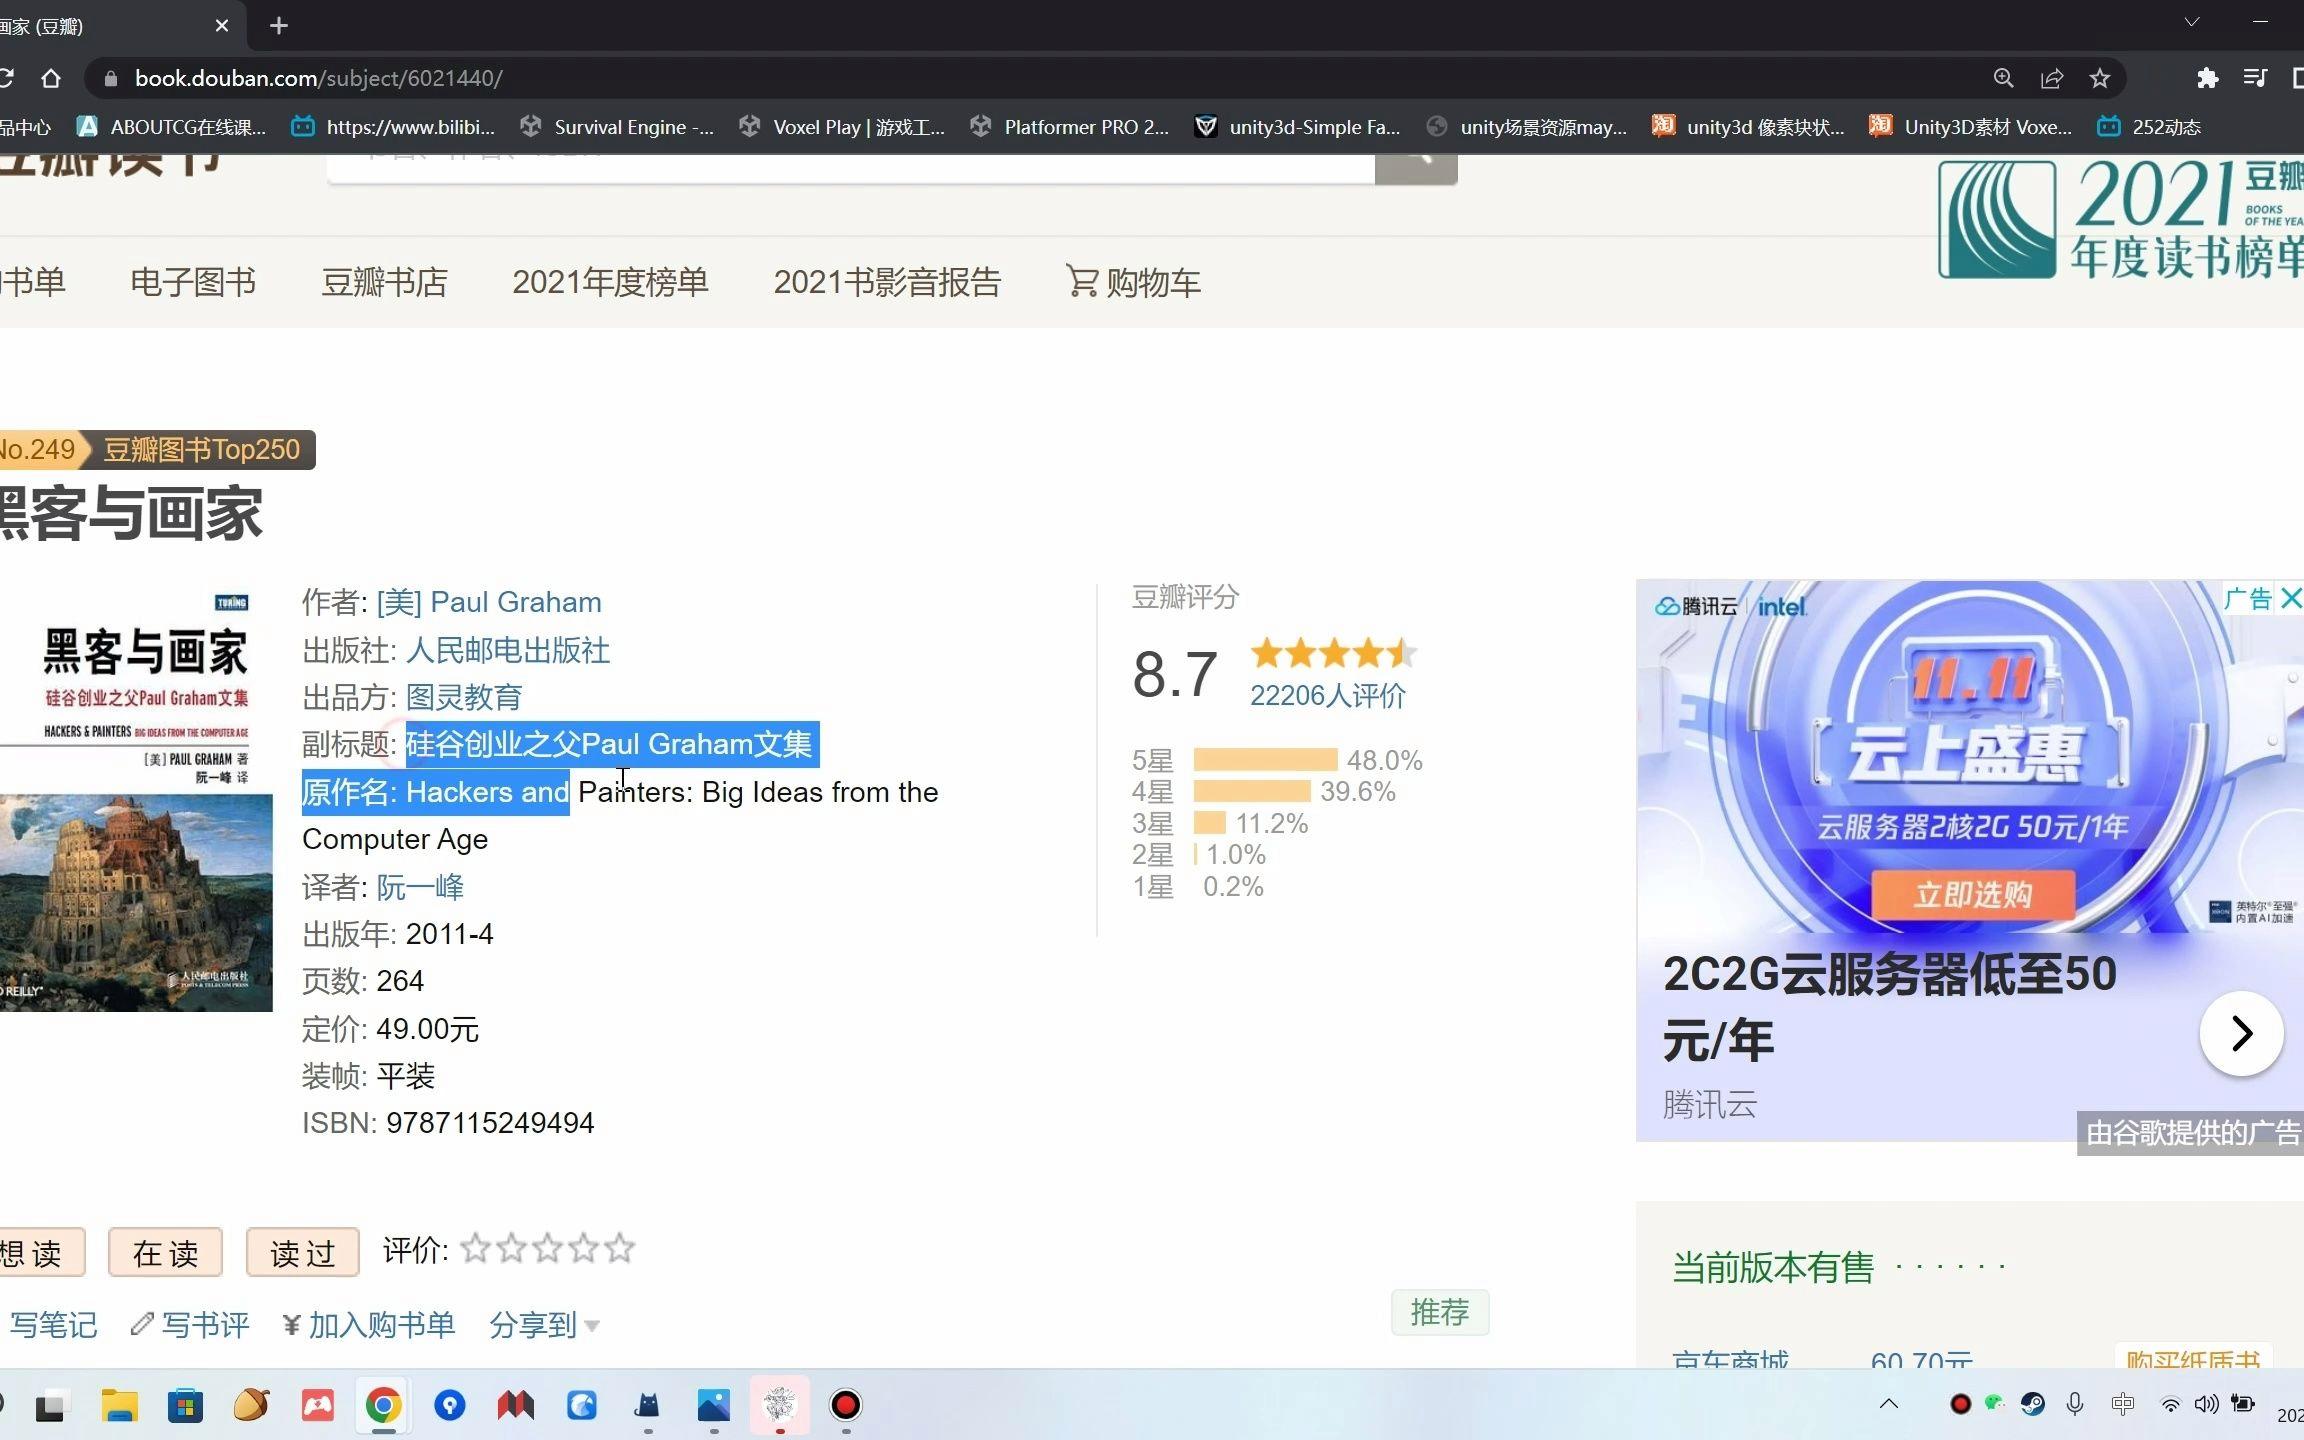Click the 立即选购 ad button
This screenshot has width=2304, height=1440.
point(1973,894)
